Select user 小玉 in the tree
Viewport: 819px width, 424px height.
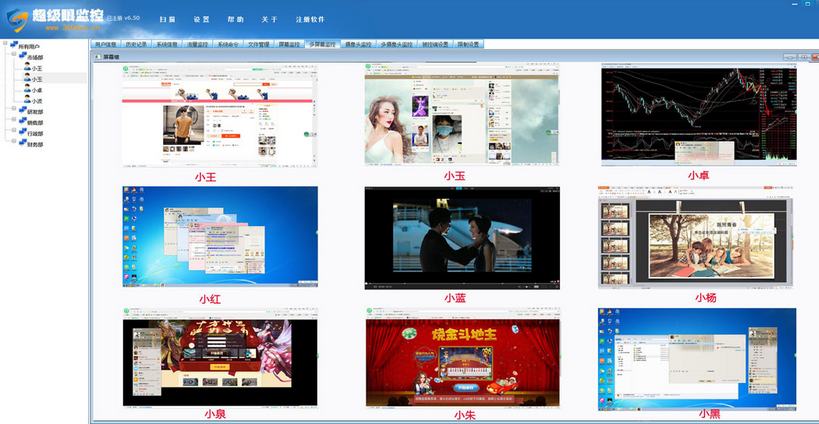click(x=37, y=79)
